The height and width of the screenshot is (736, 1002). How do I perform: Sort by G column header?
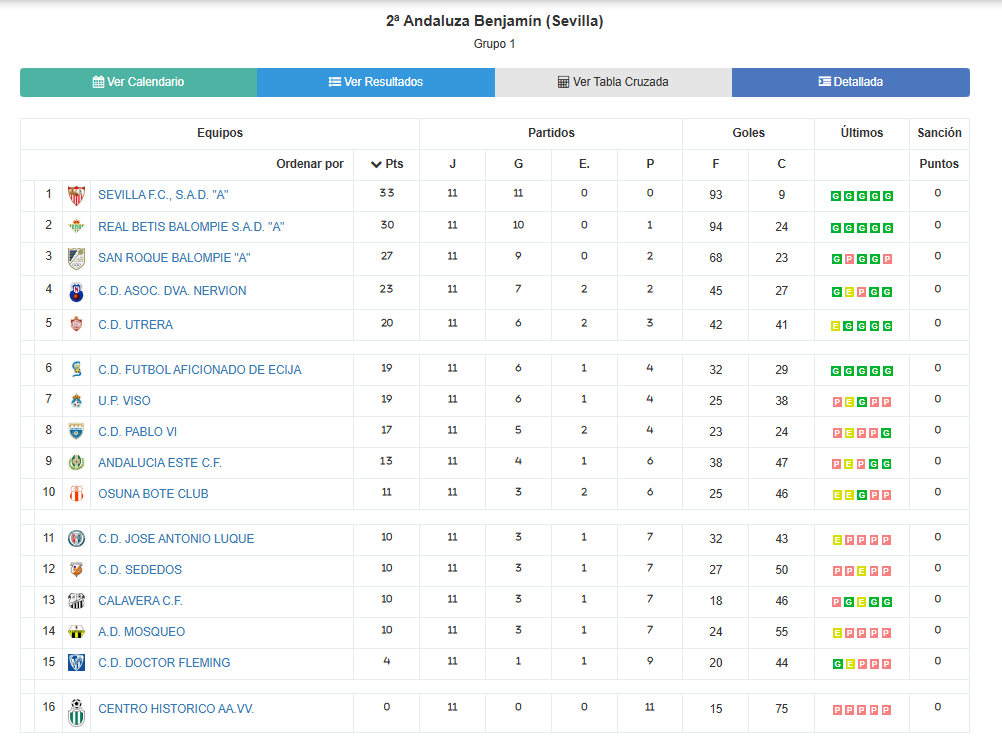pyautogui.click(x=518, y=164)
